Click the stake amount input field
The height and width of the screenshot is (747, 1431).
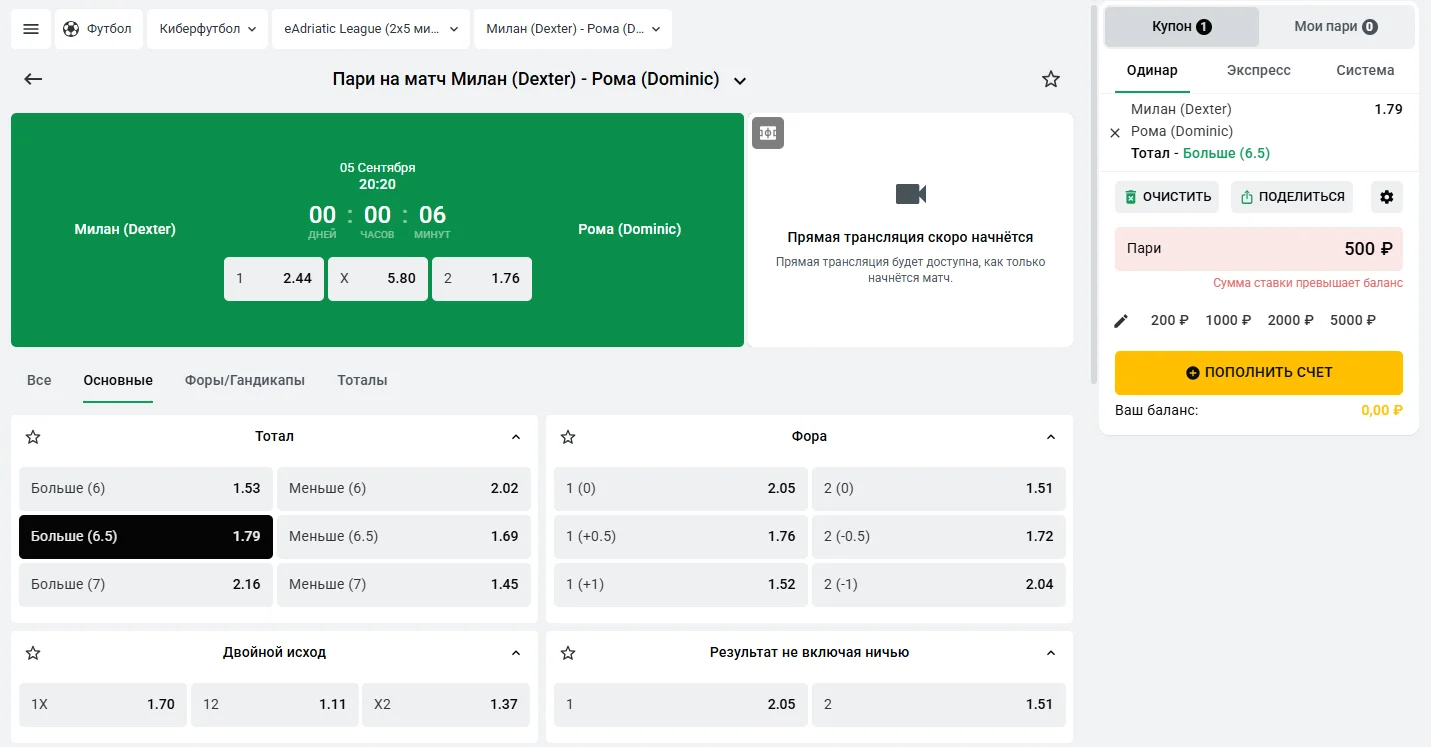click(x=1258, y=249)
